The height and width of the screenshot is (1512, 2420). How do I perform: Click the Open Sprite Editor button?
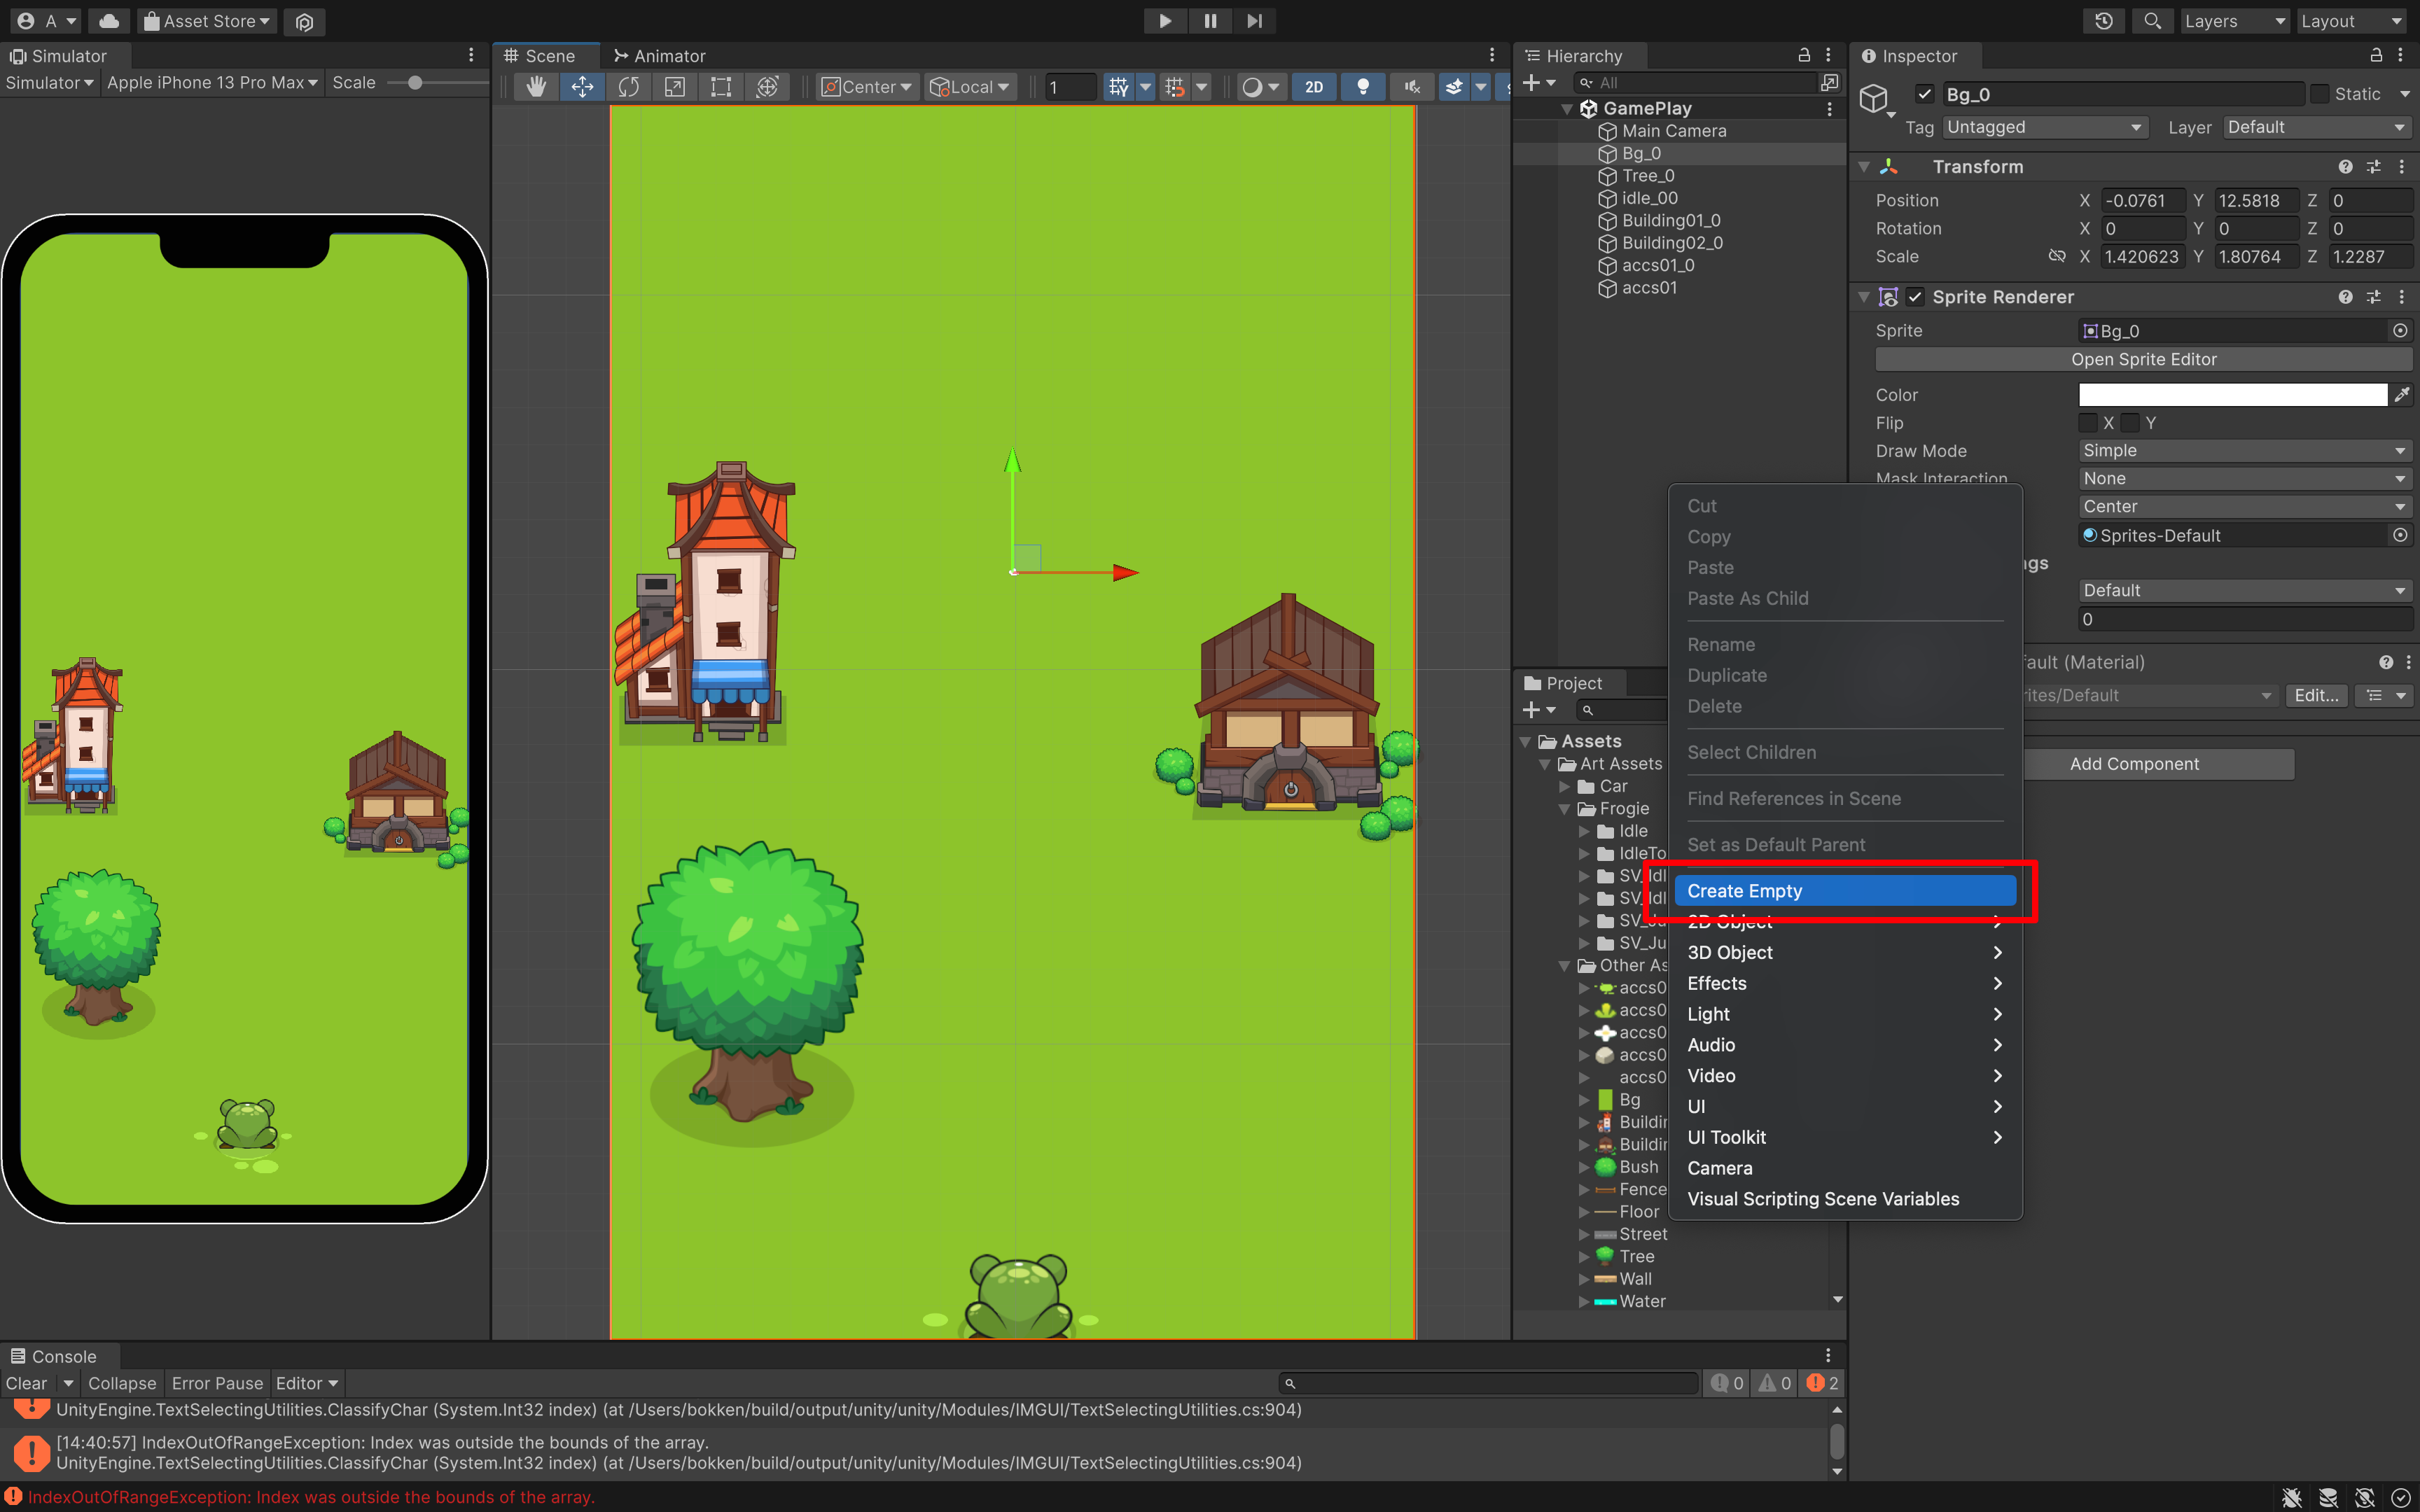pos(2144,359)
